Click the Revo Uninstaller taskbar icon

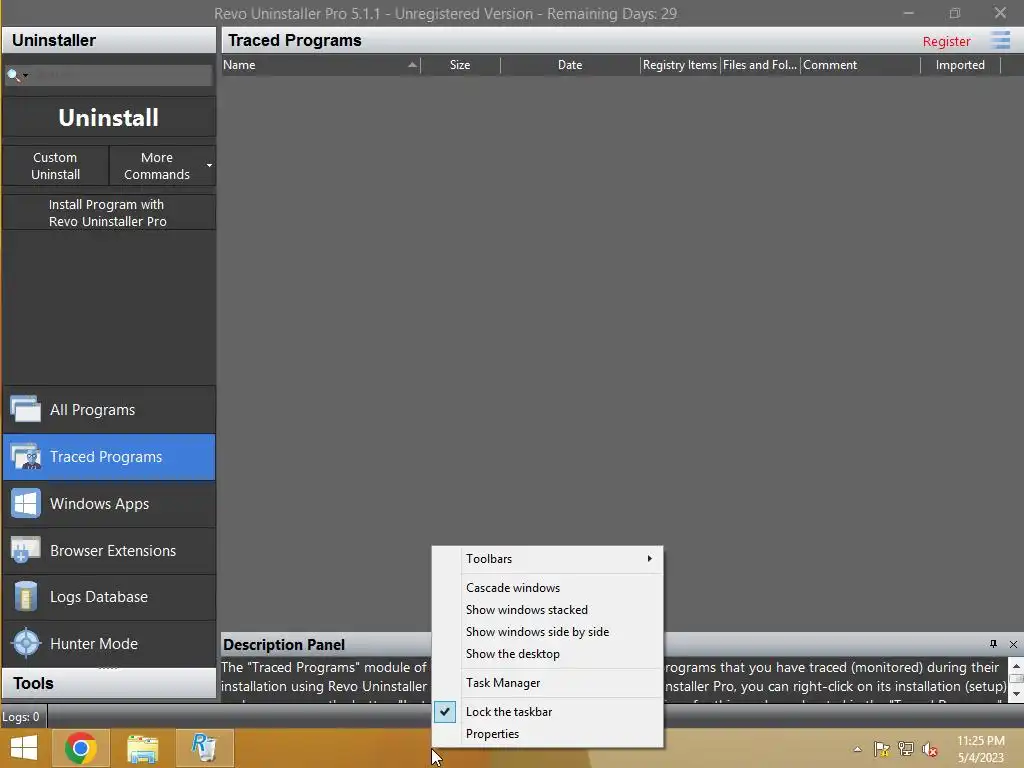point(204,748)
